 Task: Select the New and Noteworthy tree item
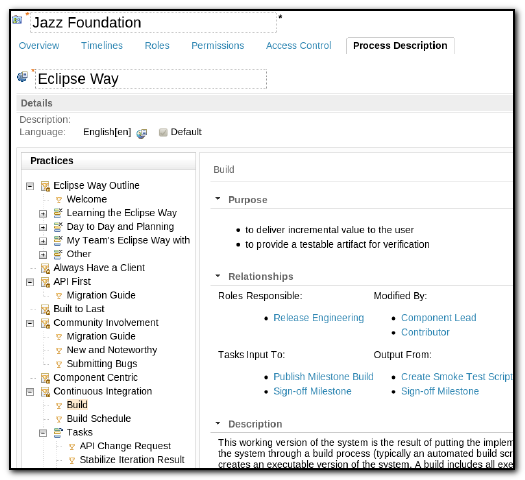click(112, 350)
